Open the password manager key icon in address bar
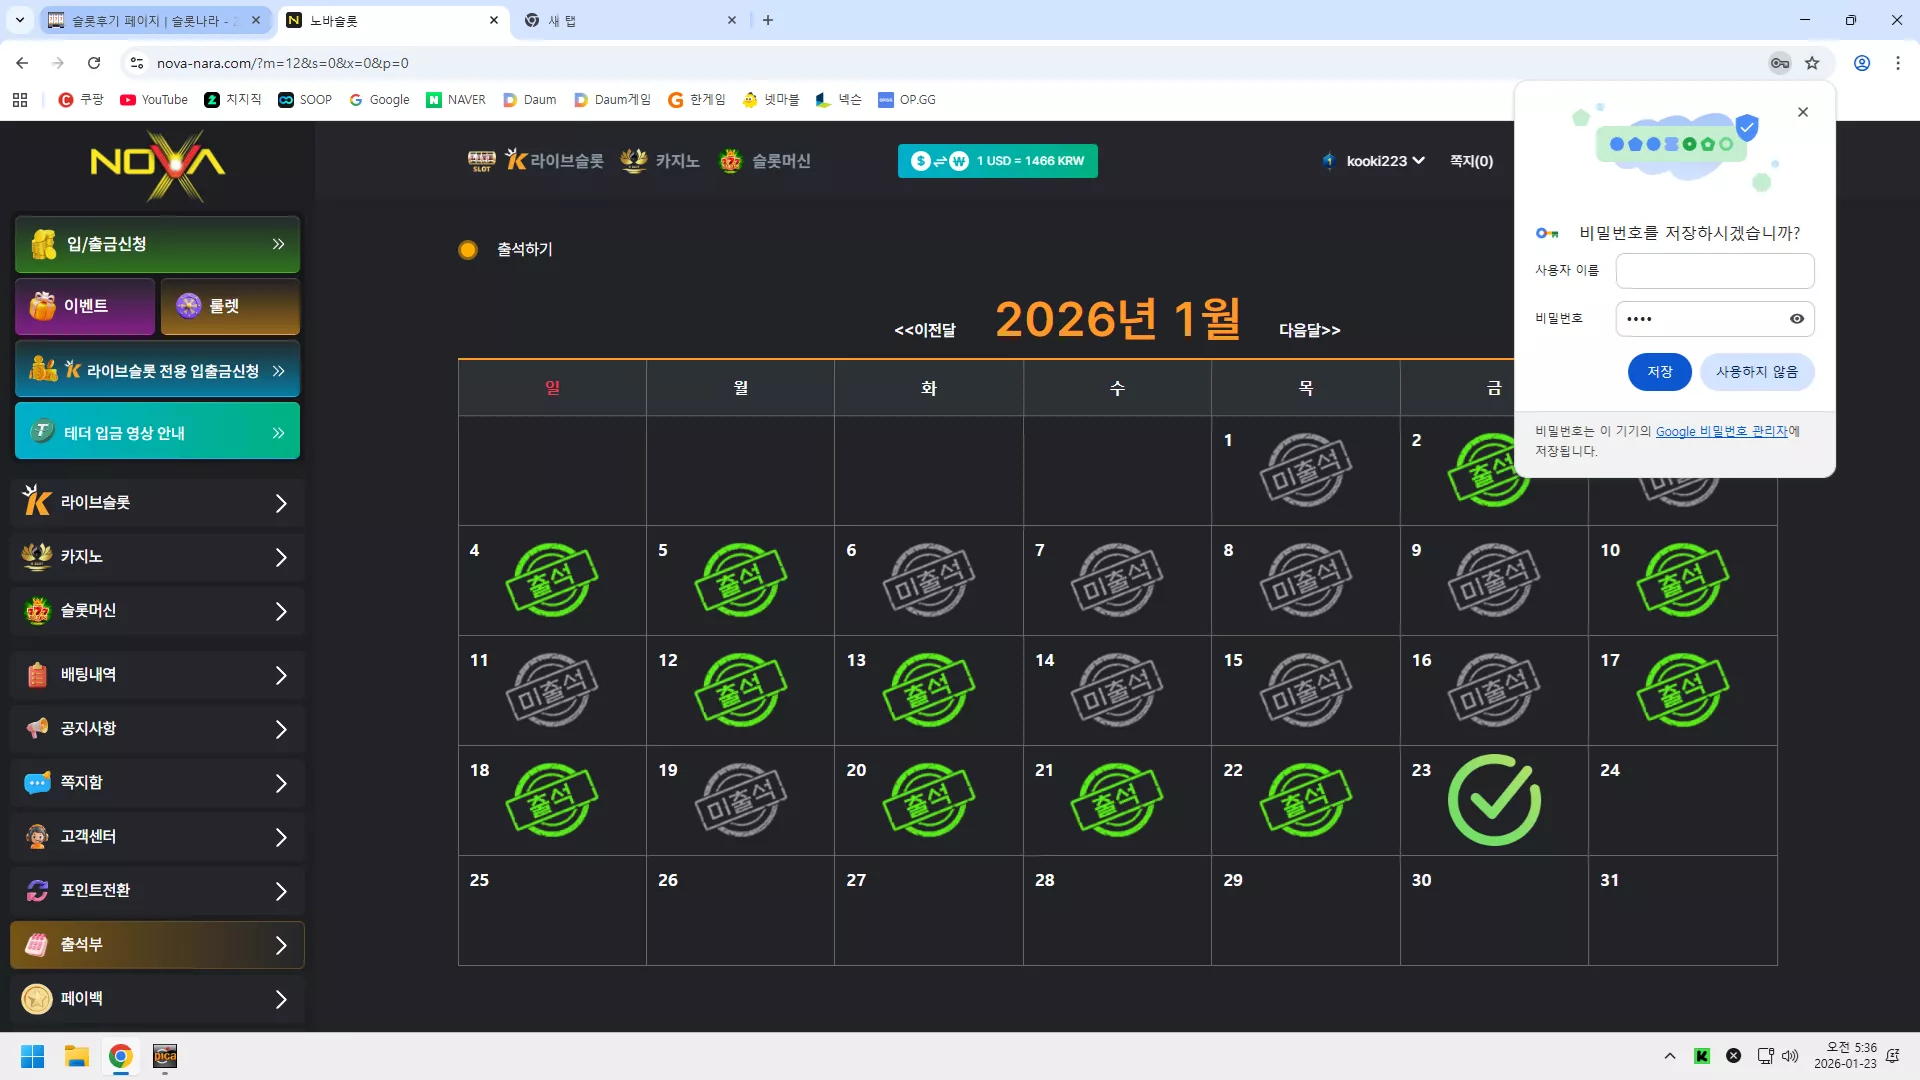Screen dimensions: 1920x1080 (1780, 63)
